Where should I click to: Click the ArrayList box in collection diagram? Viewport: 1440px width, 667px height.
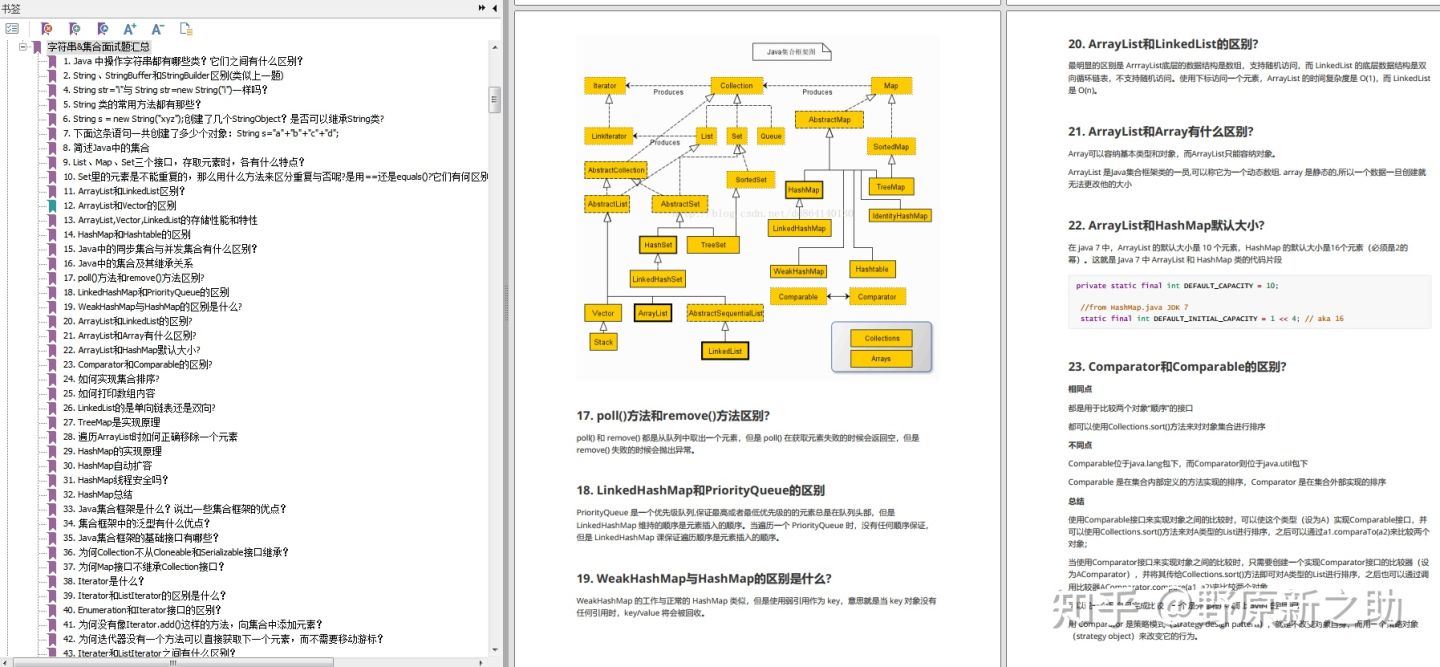point(653,313)
